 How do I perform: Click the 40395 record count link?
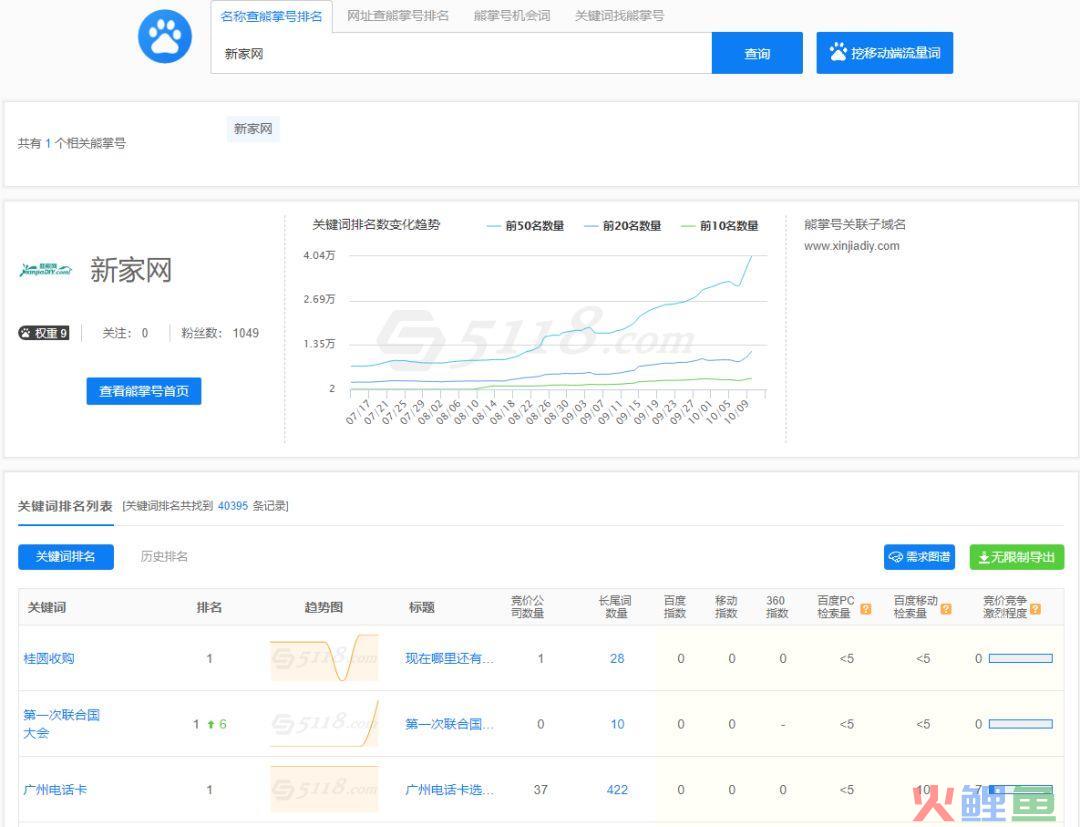pos(233,506)
